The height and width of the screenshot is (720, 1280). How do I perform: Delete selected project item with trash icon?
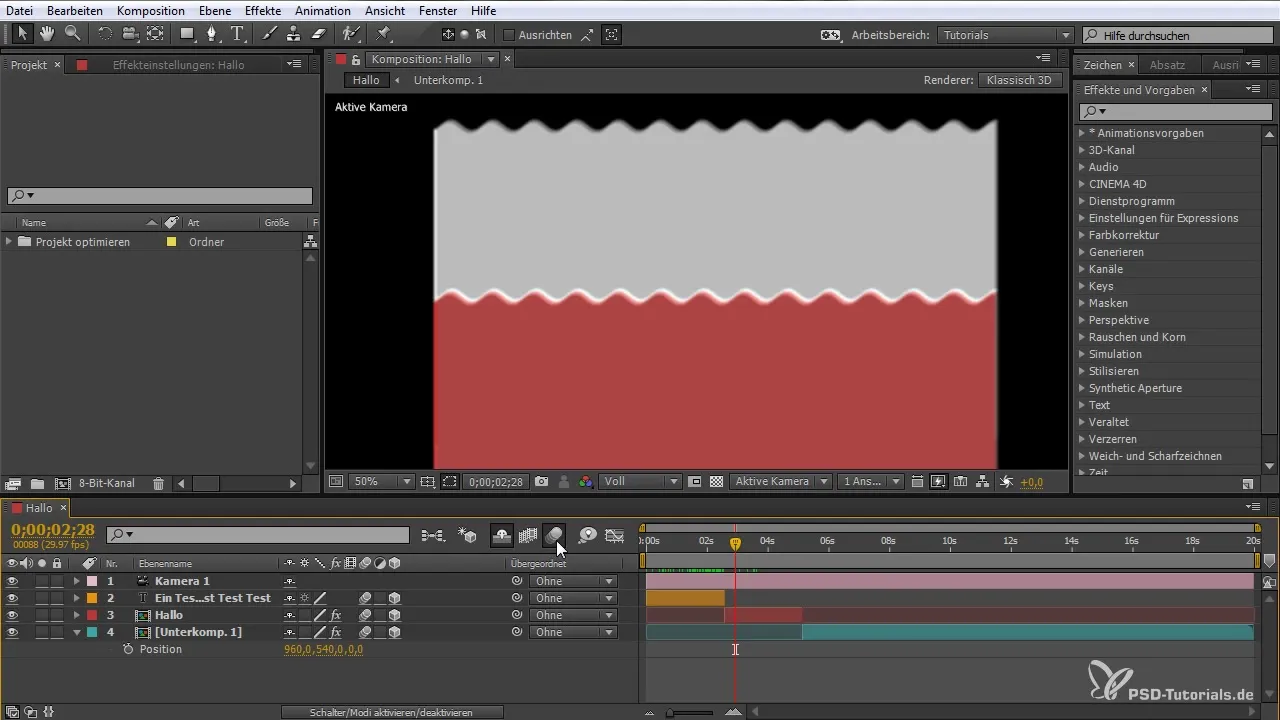[158, 483]
